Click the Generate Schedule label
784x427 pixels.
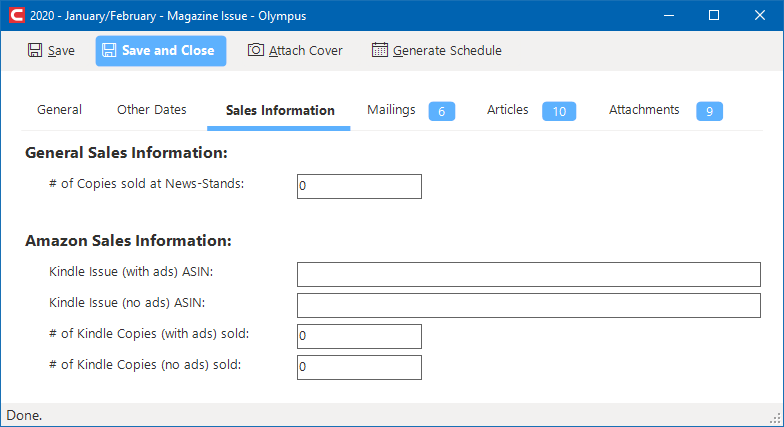coord(447,50)
